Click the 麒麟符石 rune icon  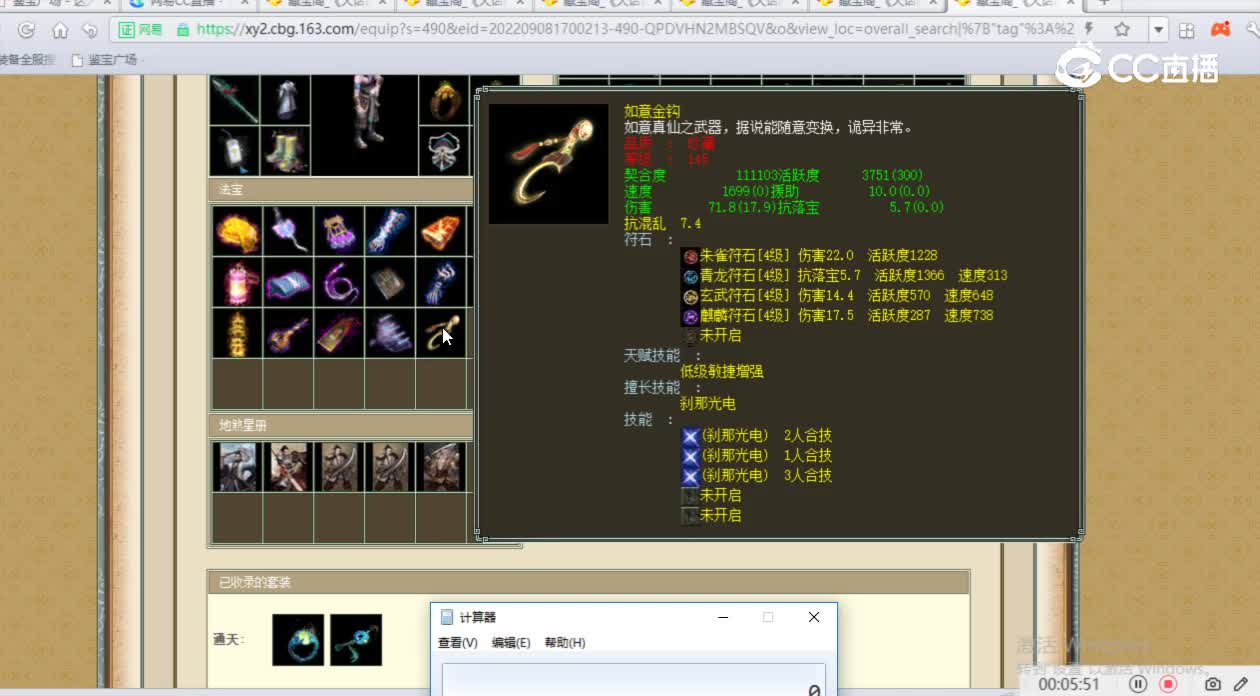click(690, 316)
